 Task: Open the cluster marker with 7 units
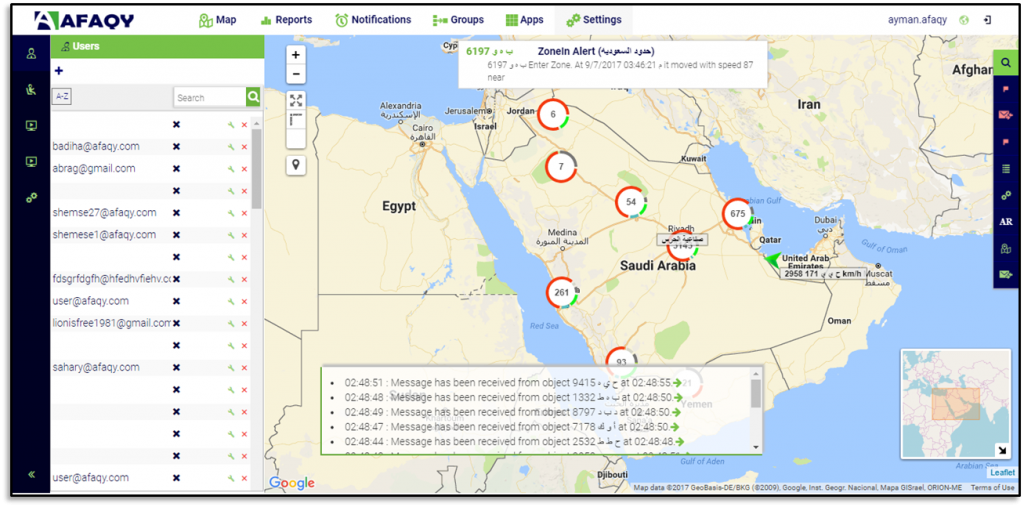tap(560, 167)
